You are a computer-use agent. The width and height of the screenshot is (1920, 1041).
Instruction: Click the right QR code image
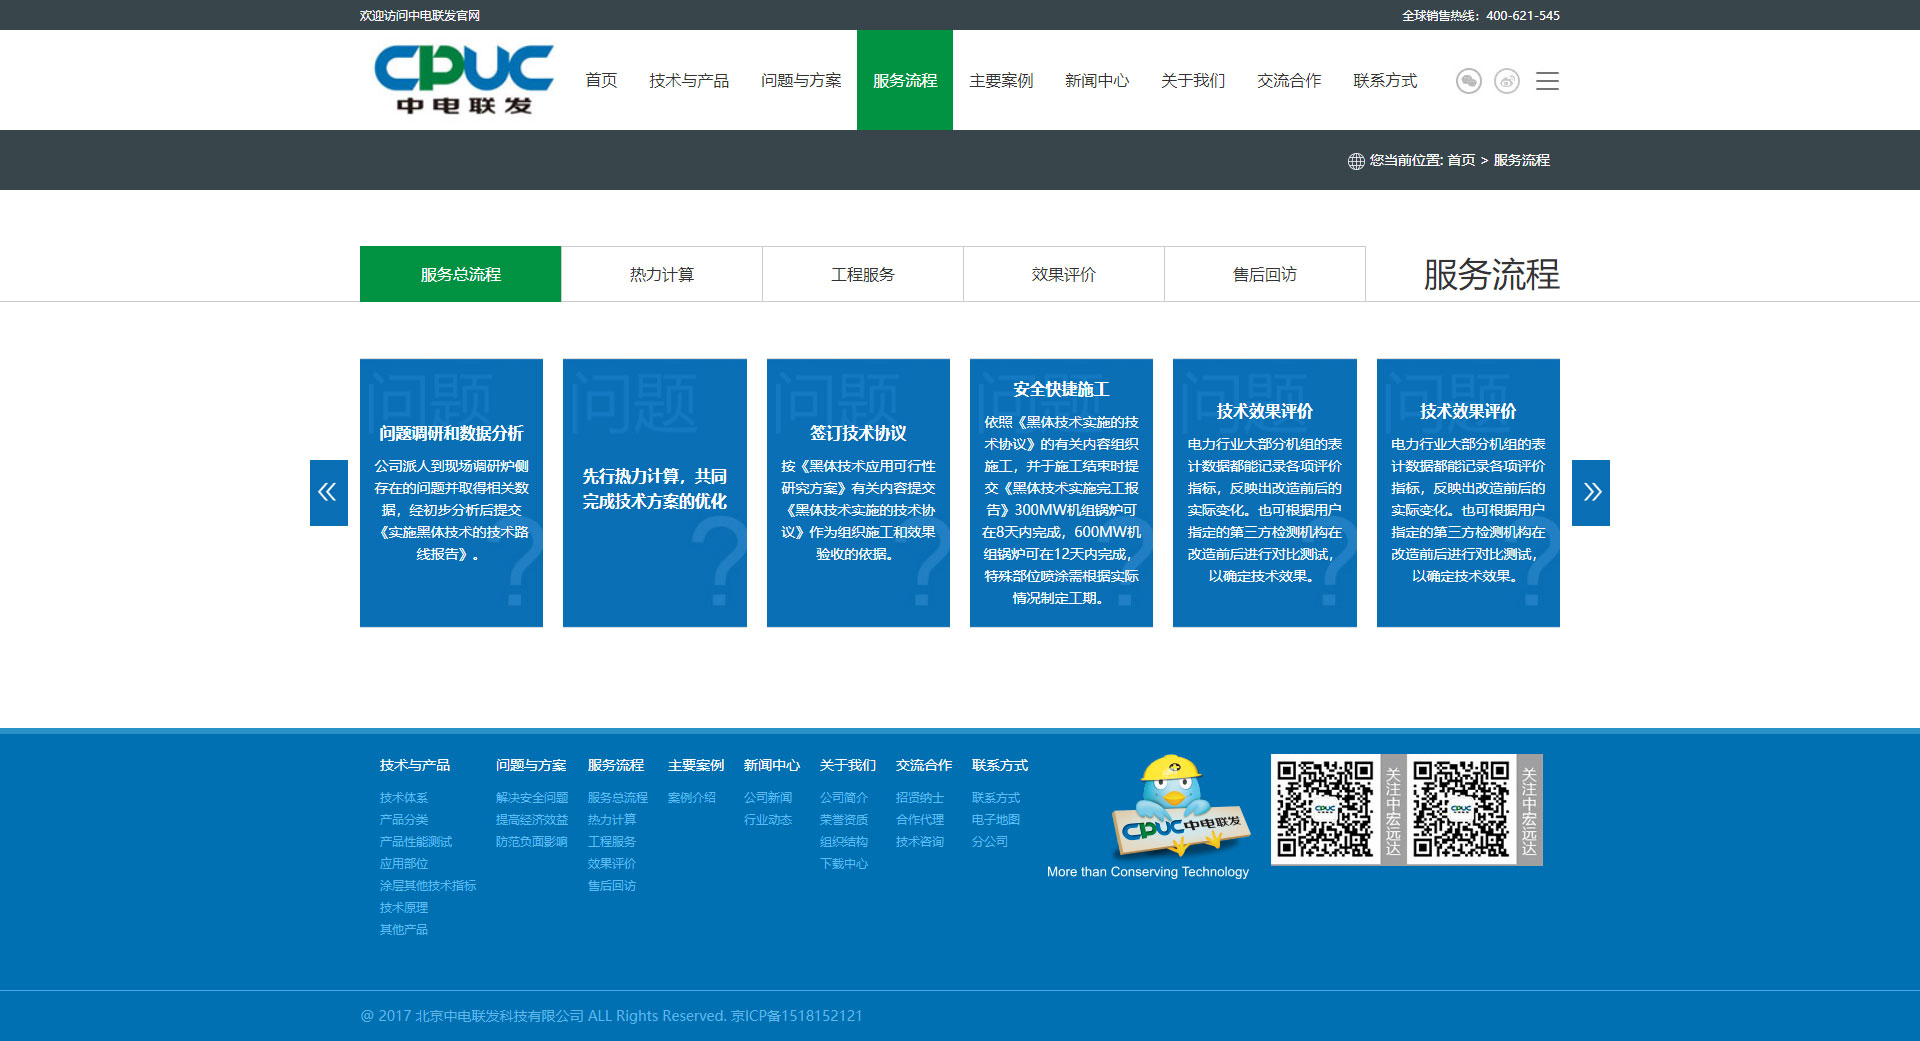pos(1461,809)
